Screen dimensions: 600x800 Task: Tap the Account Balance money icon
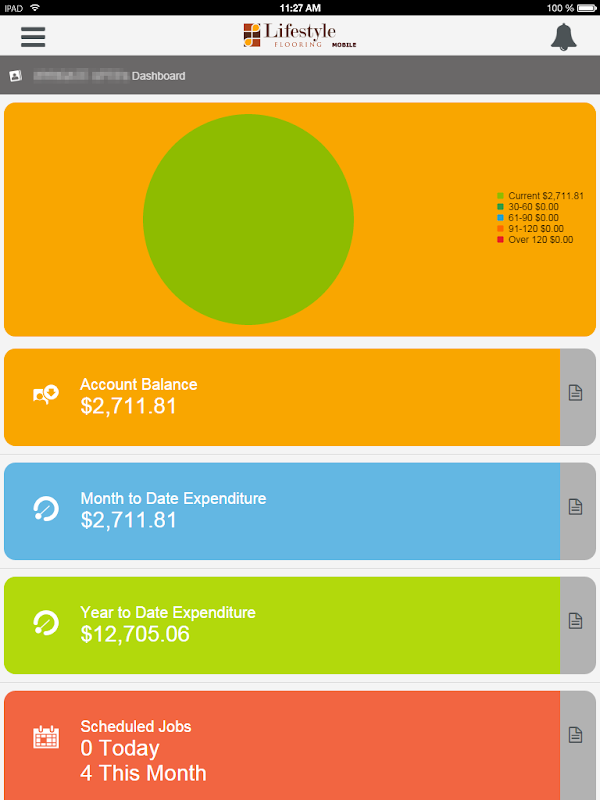pyautogui.click(x=46, y=395)
